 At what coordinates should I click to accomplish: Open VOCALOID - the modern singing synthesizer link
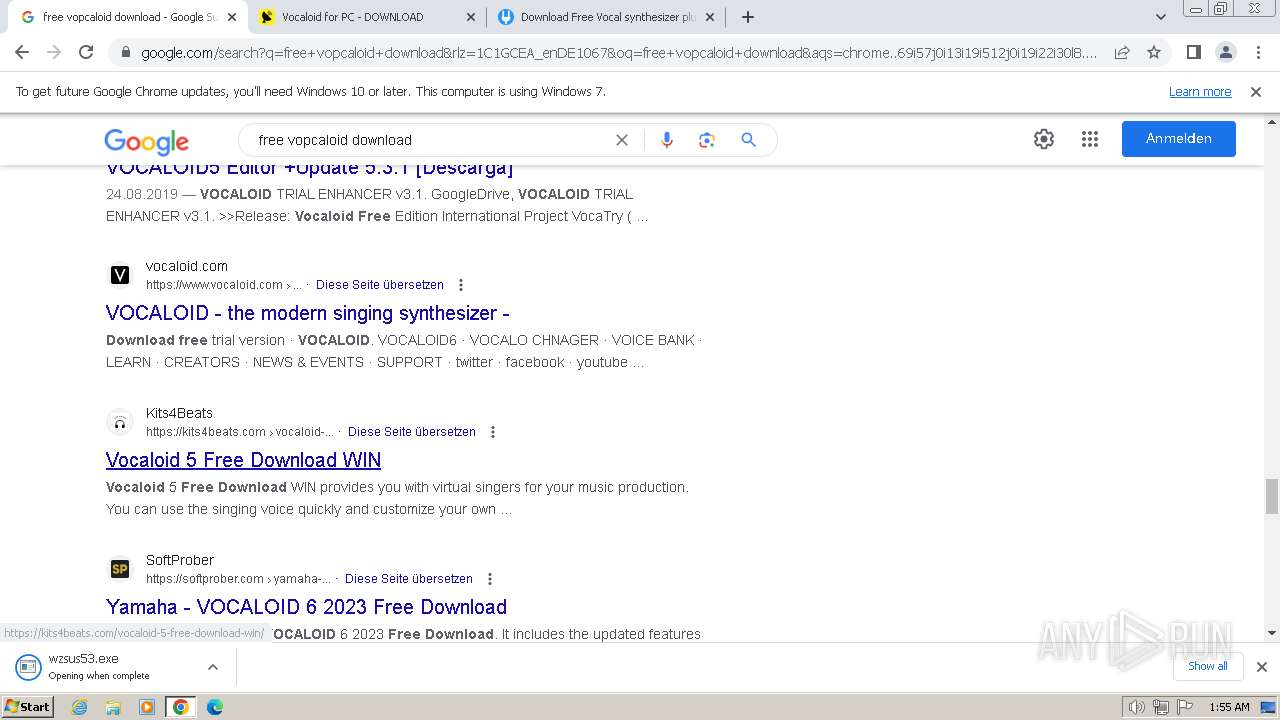308,313
